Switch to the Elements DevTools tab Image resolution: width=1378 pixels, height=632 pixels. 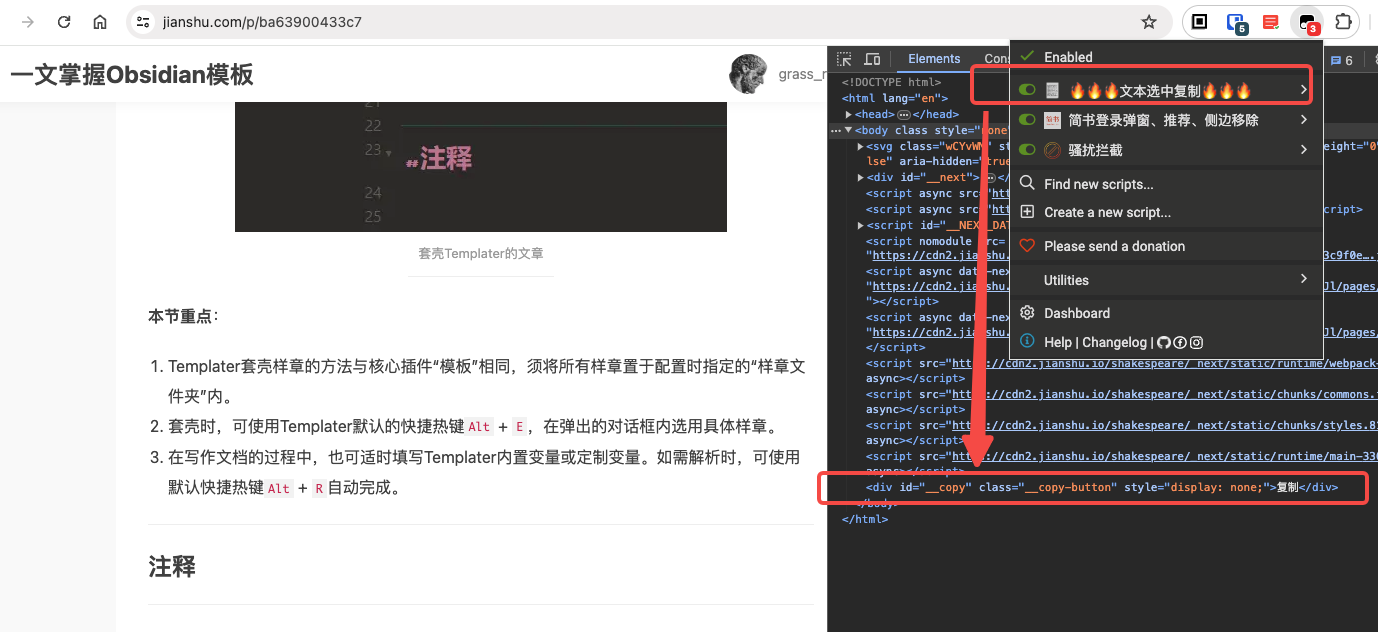click(x=934, y=59)
